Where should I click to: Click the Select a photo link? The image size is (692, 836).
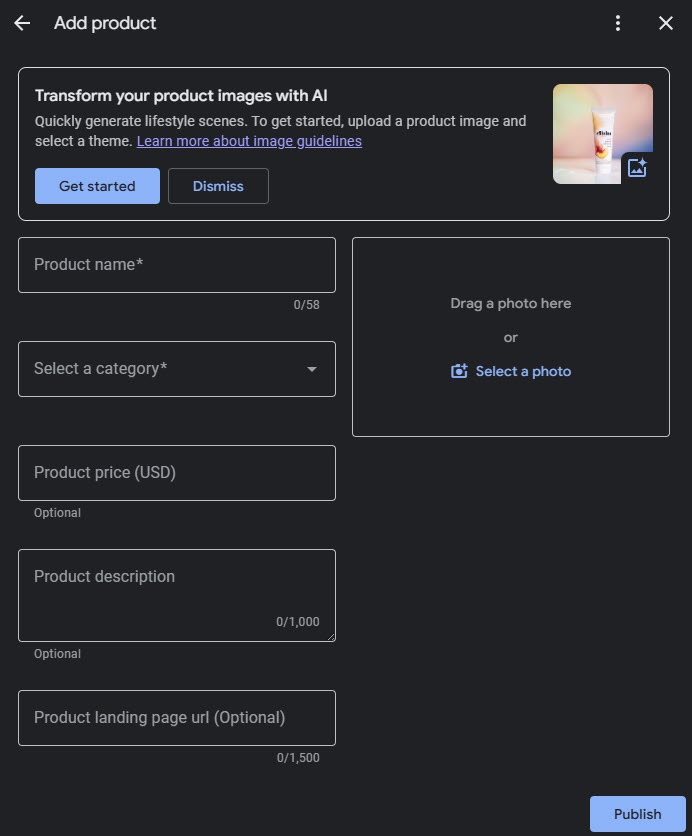pos(523,371)
